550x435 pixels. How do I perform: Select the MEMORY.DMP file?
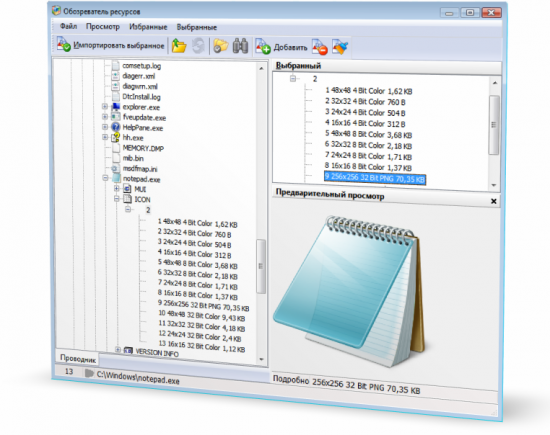click(143, 148)
